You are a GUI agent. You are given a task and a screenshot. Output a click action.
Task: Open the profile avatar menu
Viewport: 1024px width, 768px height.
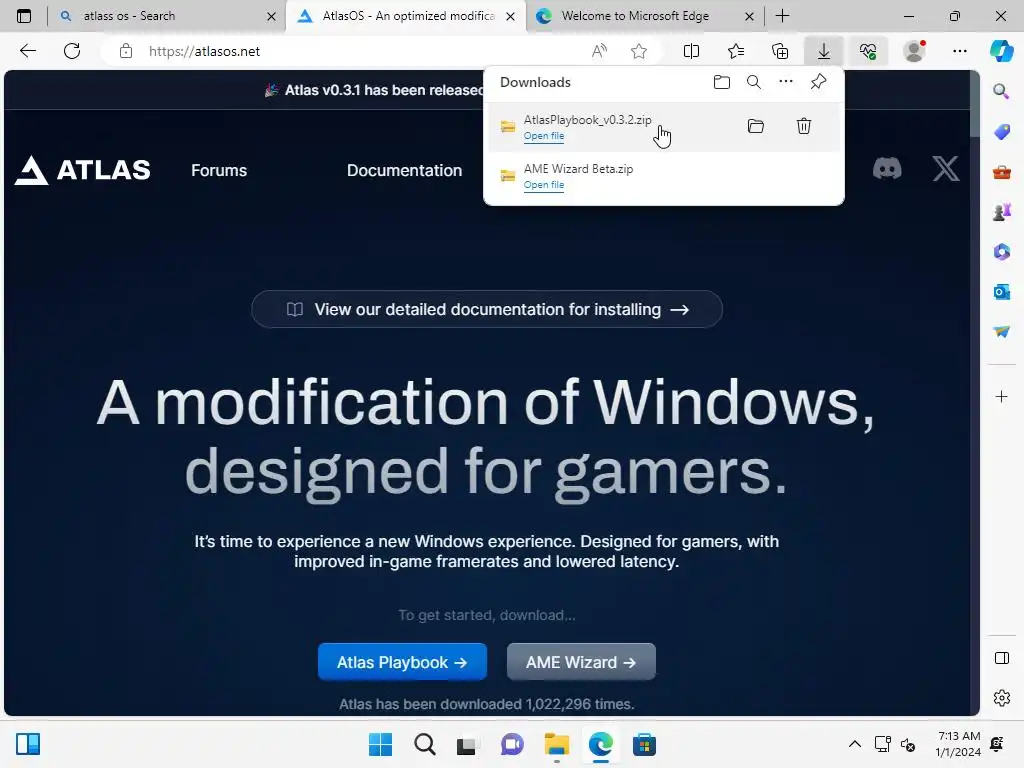pyautogui.click(x=914, y=51)
